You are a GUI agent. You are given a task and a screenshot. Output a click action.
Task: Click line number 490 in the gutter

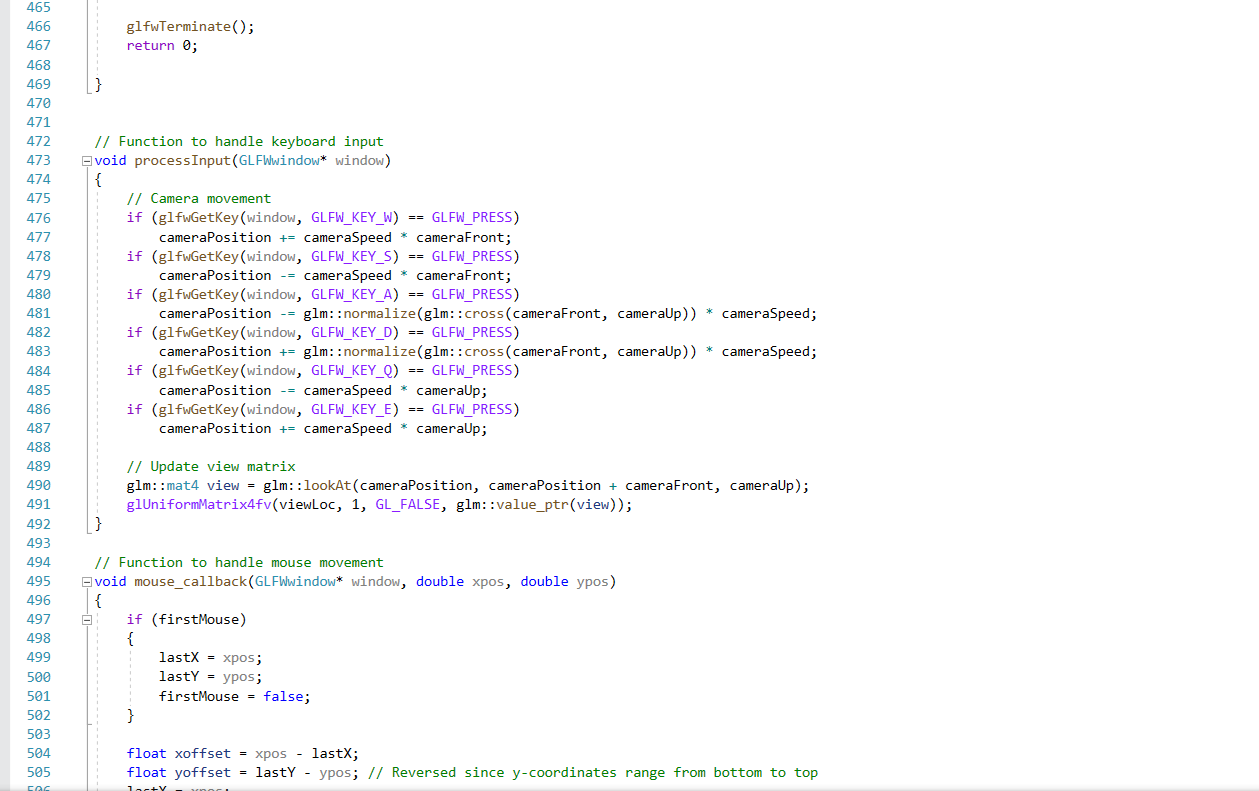tap(38, 485)
